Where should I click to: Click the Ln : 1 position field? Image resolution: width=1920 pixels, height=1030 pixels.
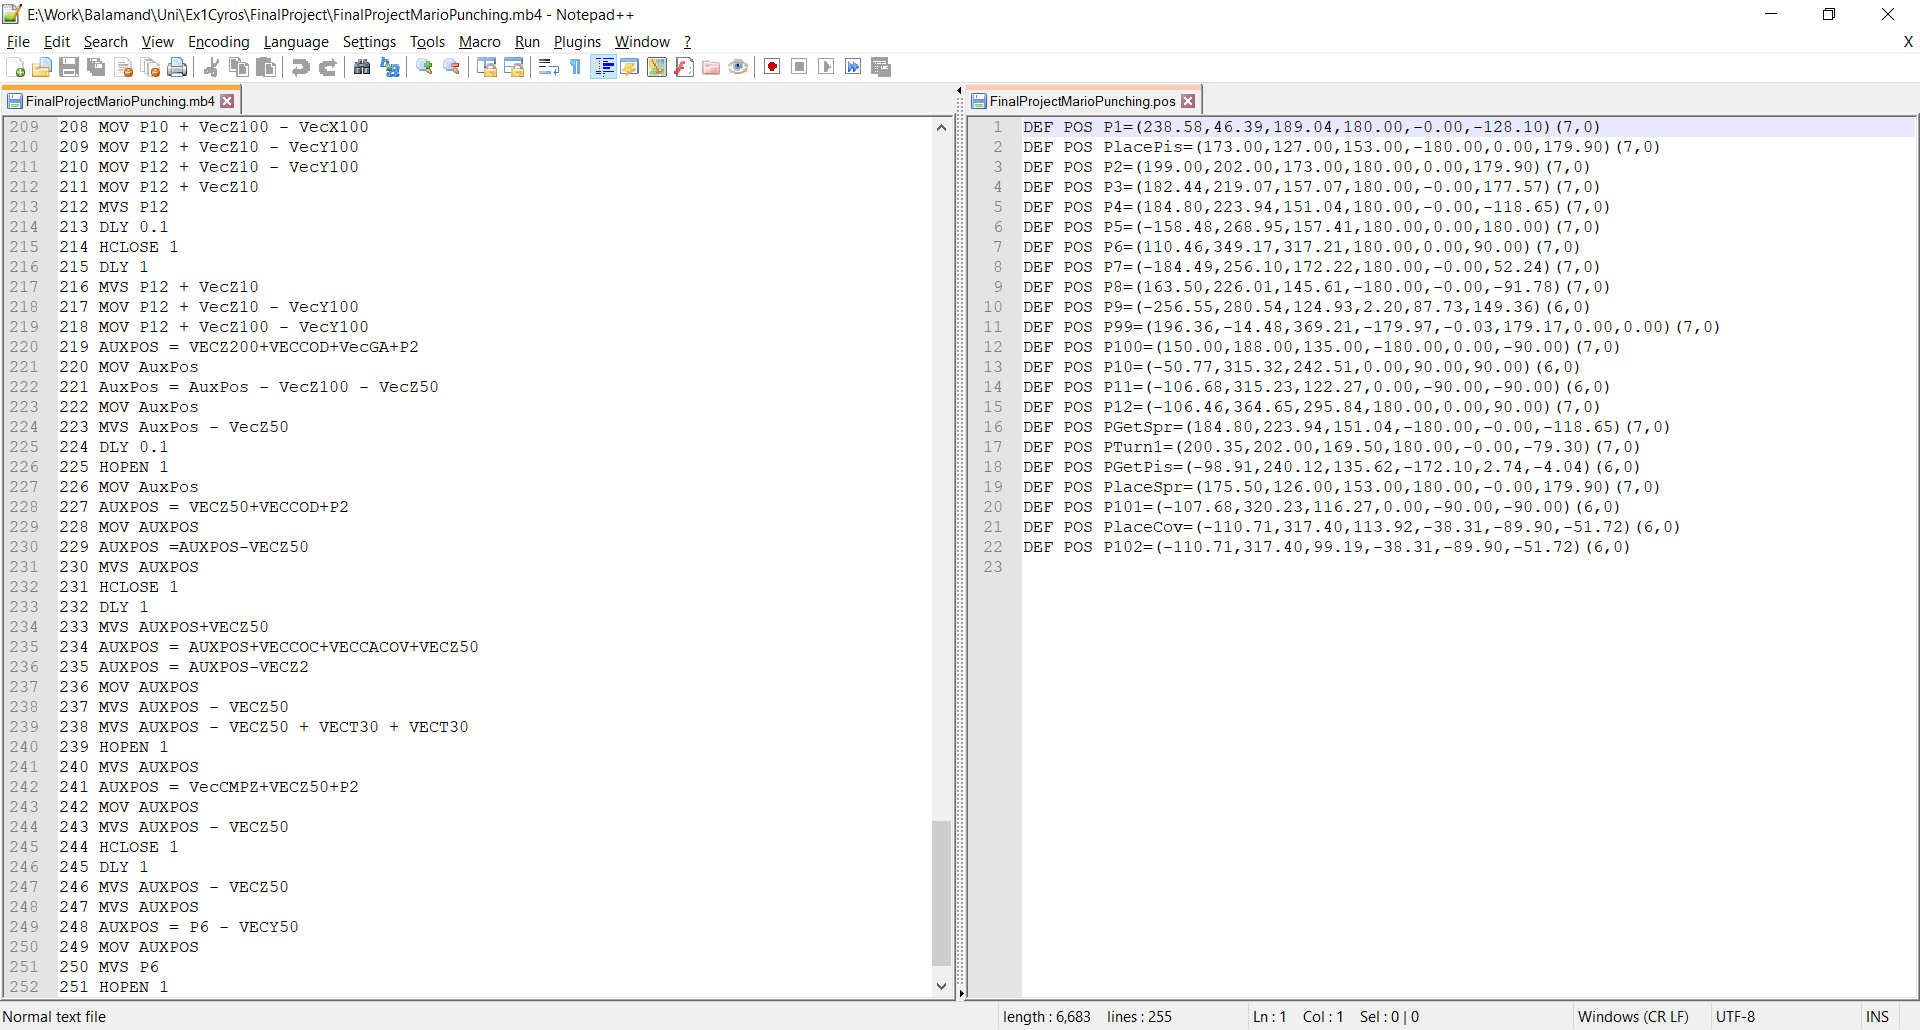(x=1270, y=1017)
